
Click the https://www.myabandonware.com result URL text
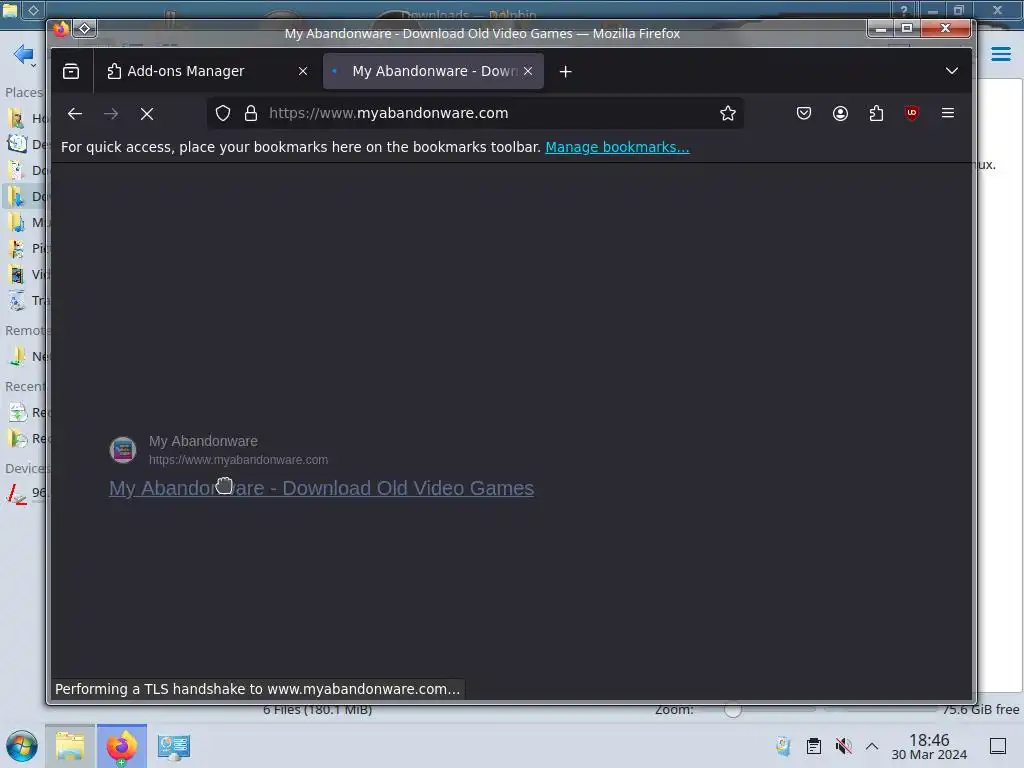(x=238, y=460)
